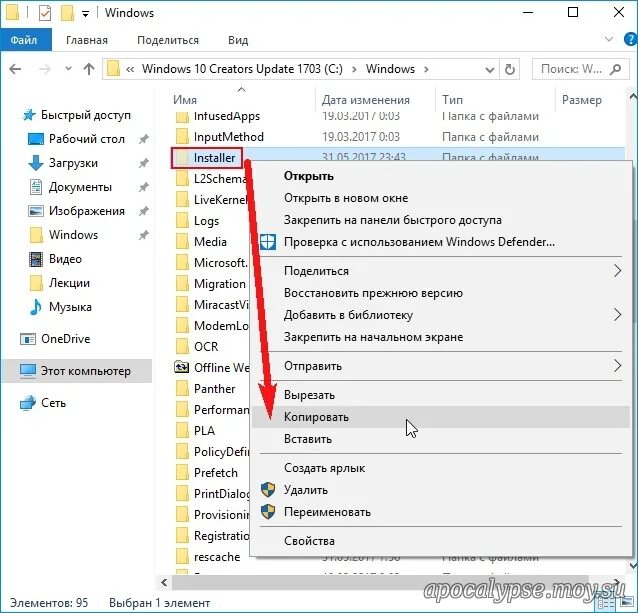Choose Создать ярлык in context menu
The width and height of the screenshot is (638, 613).
coord(441,468)
